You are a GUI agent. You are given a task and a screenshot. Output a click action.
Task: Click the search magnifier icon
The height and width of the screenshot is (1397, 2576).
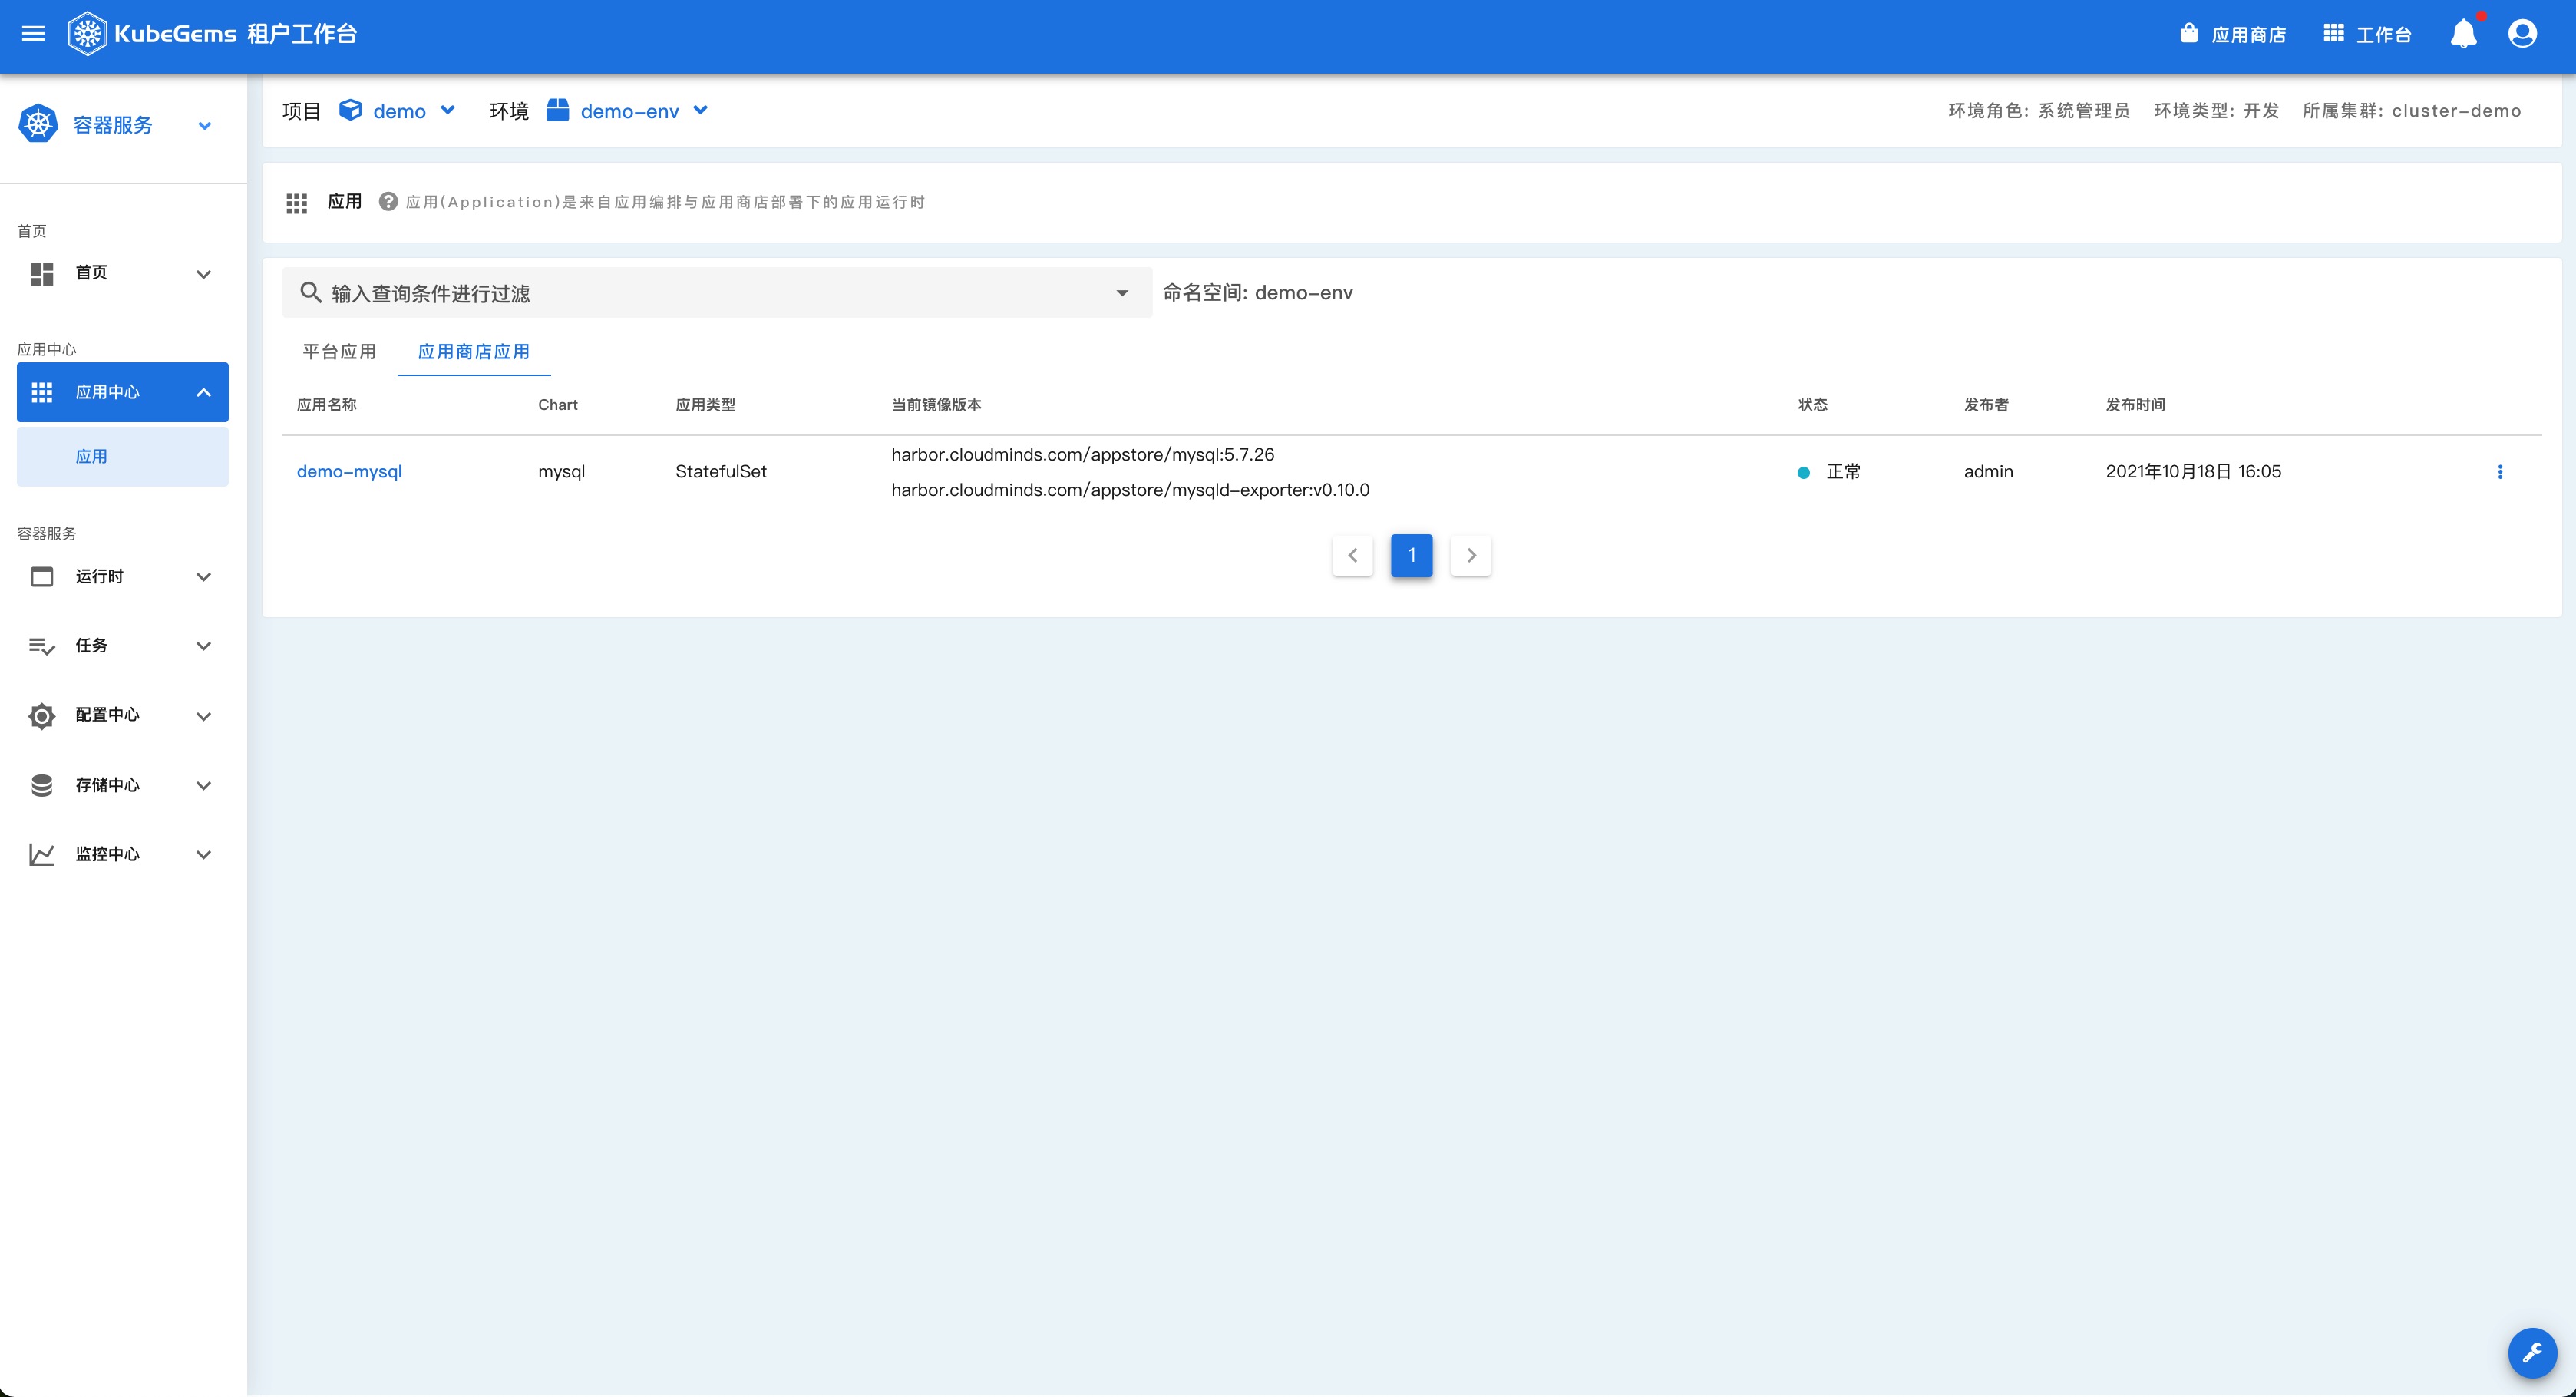coord(311,292)
